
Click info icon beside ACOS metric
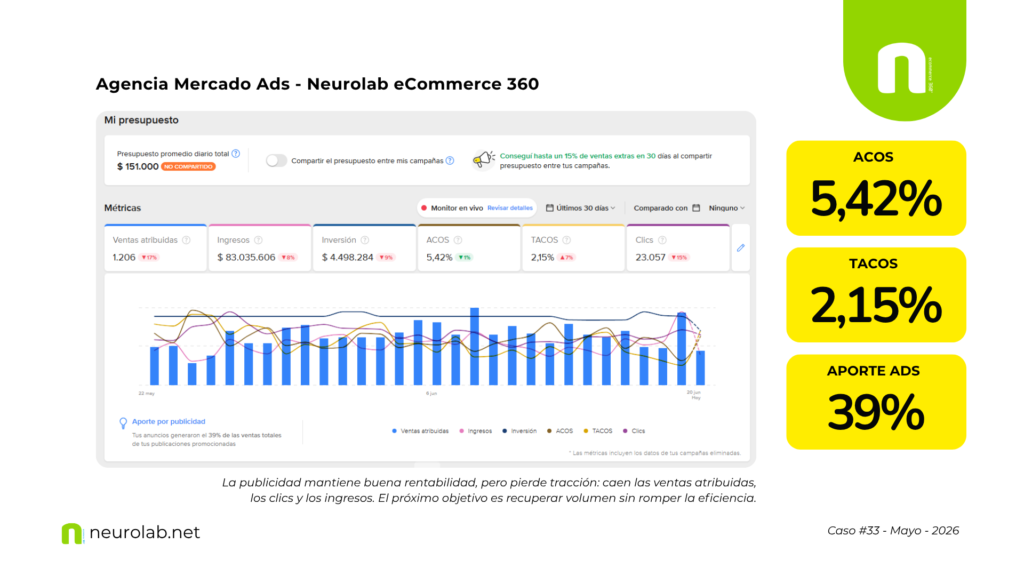pyautogui.click(x=458, y=240)
